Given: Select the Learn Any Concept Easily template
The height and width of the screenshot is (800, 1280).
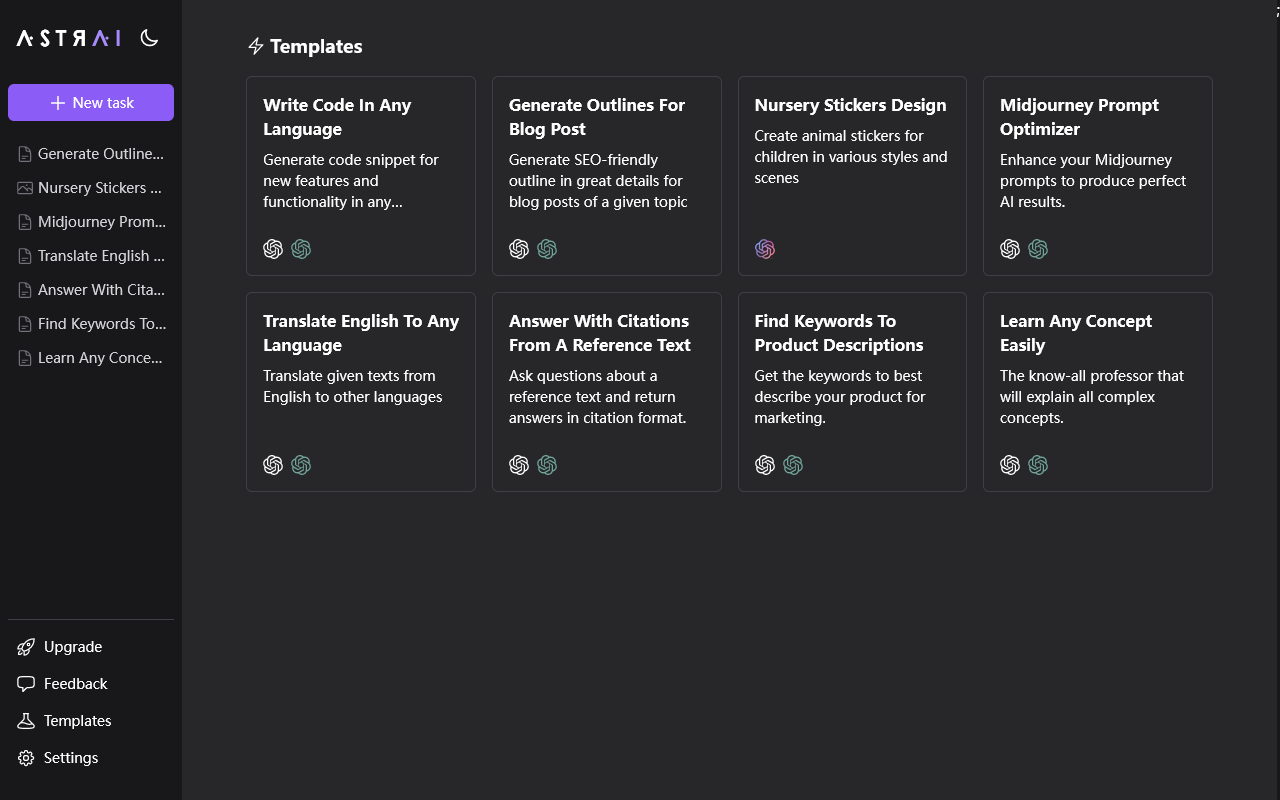Looking at the screenshot, I should [1076, 333].
